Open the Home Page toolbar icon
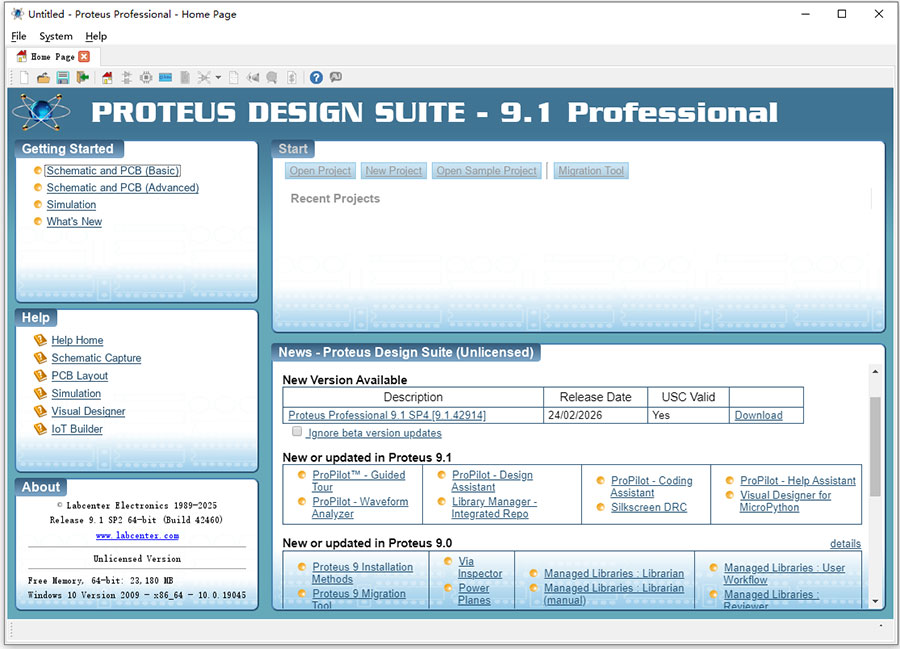 click(106, 76)
